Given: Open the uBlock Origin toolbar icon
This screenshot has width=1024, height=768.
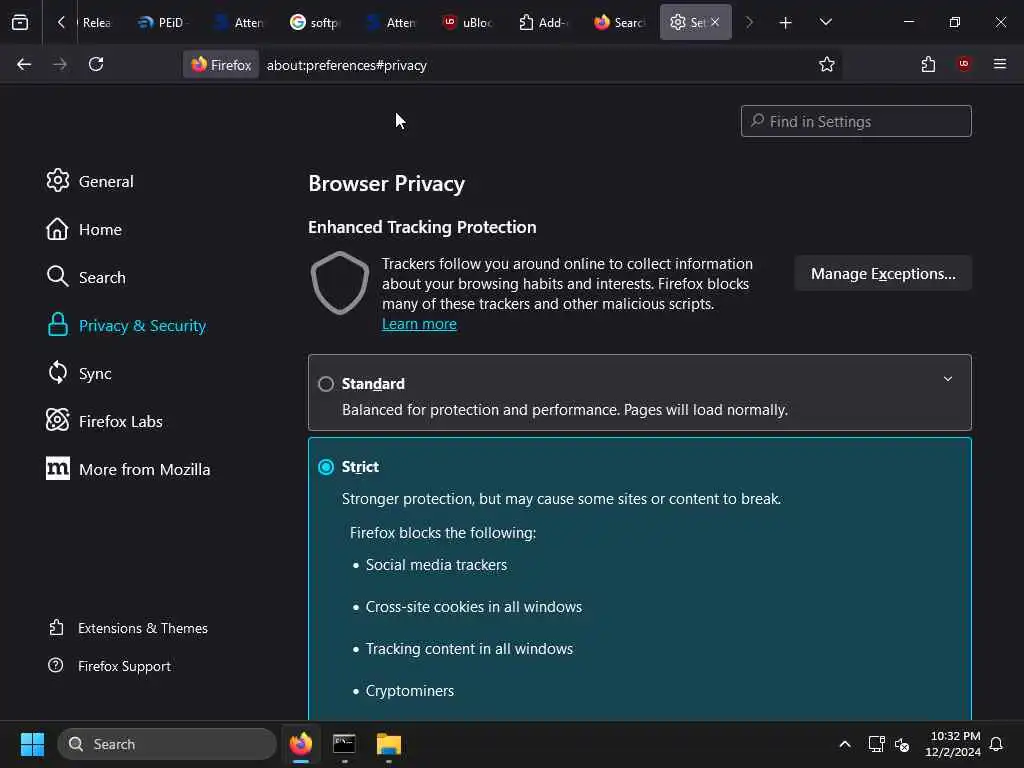Looking at the screenshot, I should pos(964,64).
